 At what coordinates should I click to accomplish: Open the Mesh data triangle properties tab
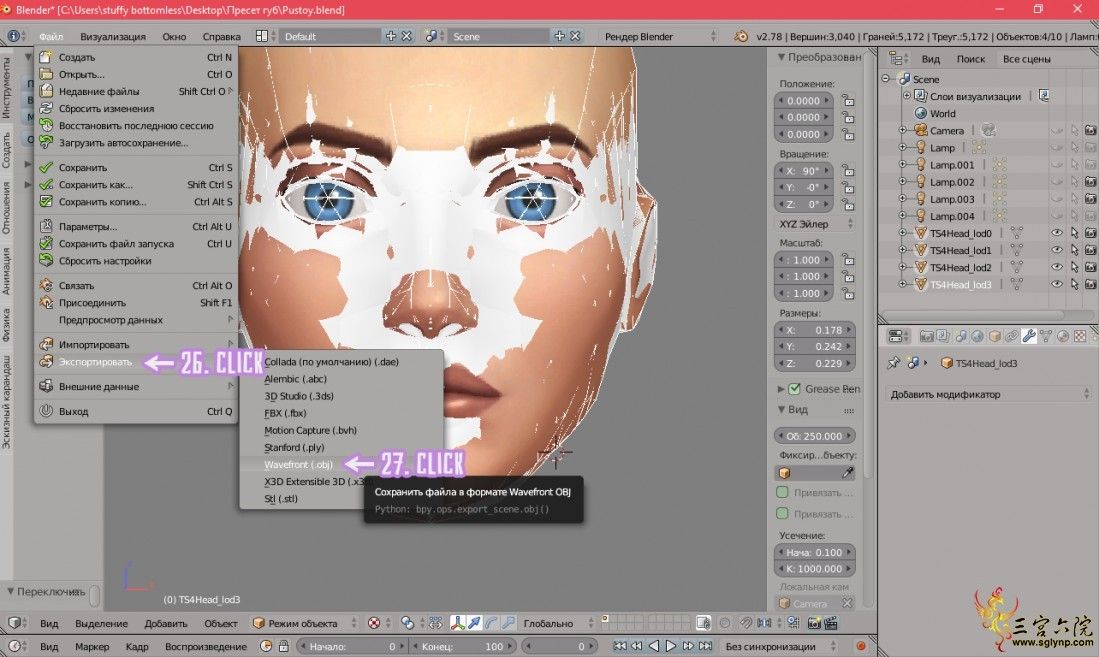click(1046, 337)
